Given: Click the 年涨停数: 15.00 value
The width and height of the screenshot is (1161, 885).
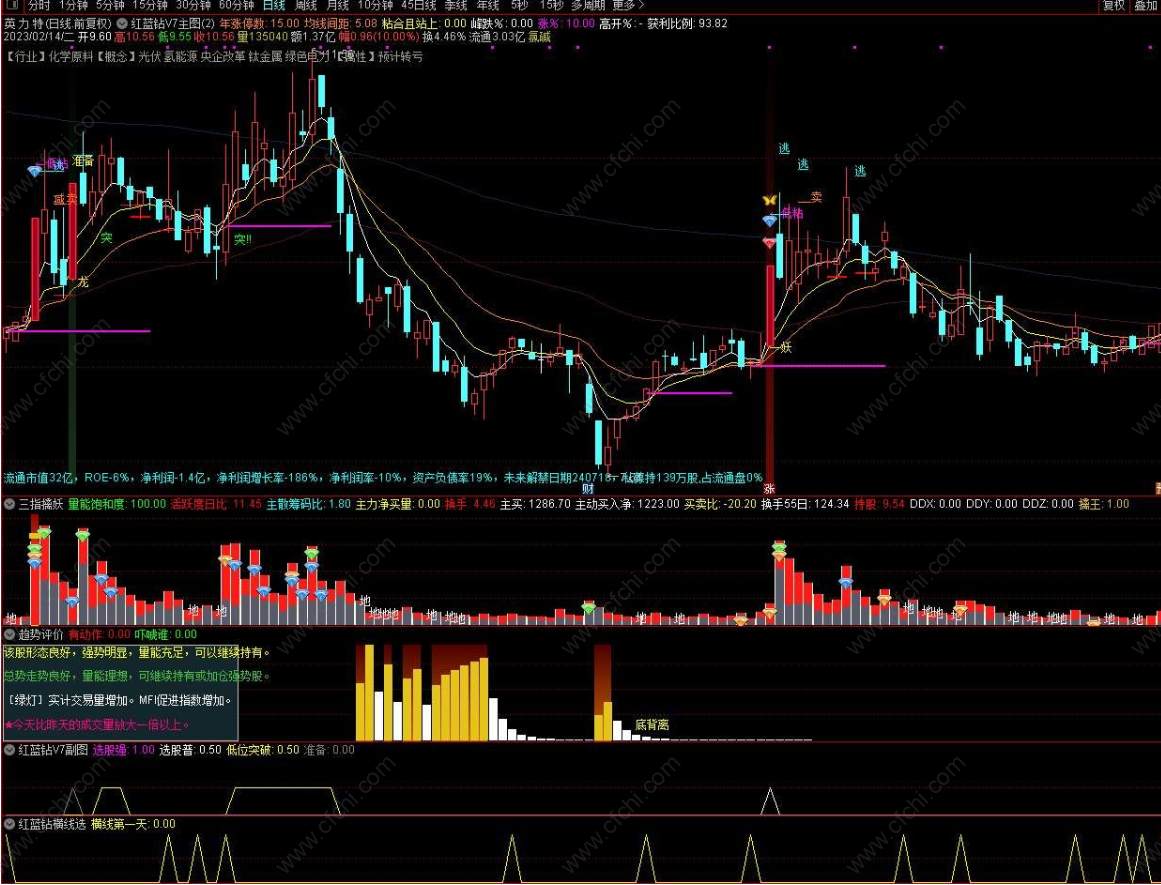Looking at the screenshot, I should point(259,23).
